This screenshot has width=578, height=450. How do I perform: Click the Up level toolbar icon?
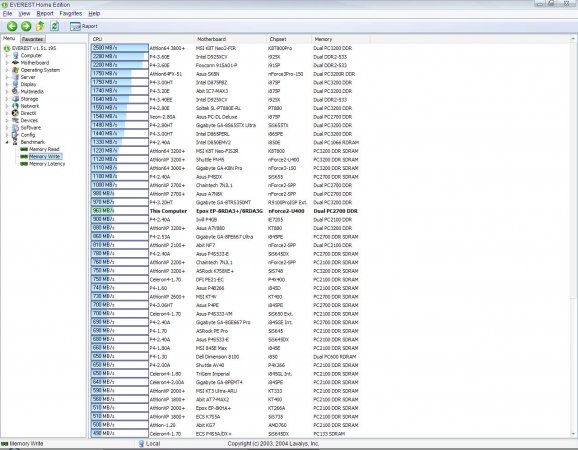(x=40, y=26)
